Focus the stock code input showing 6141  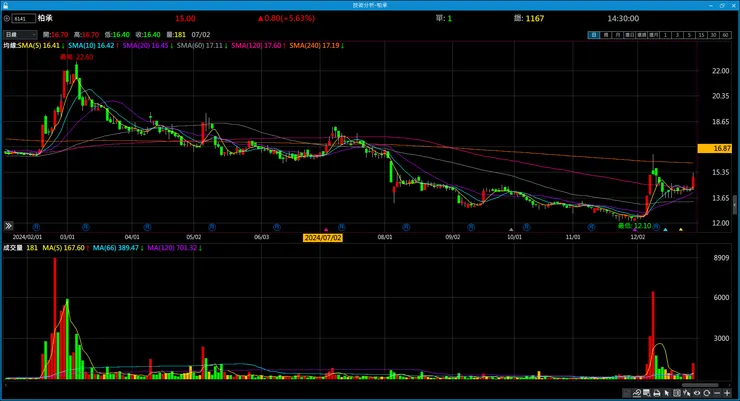(x=24, y=18)
